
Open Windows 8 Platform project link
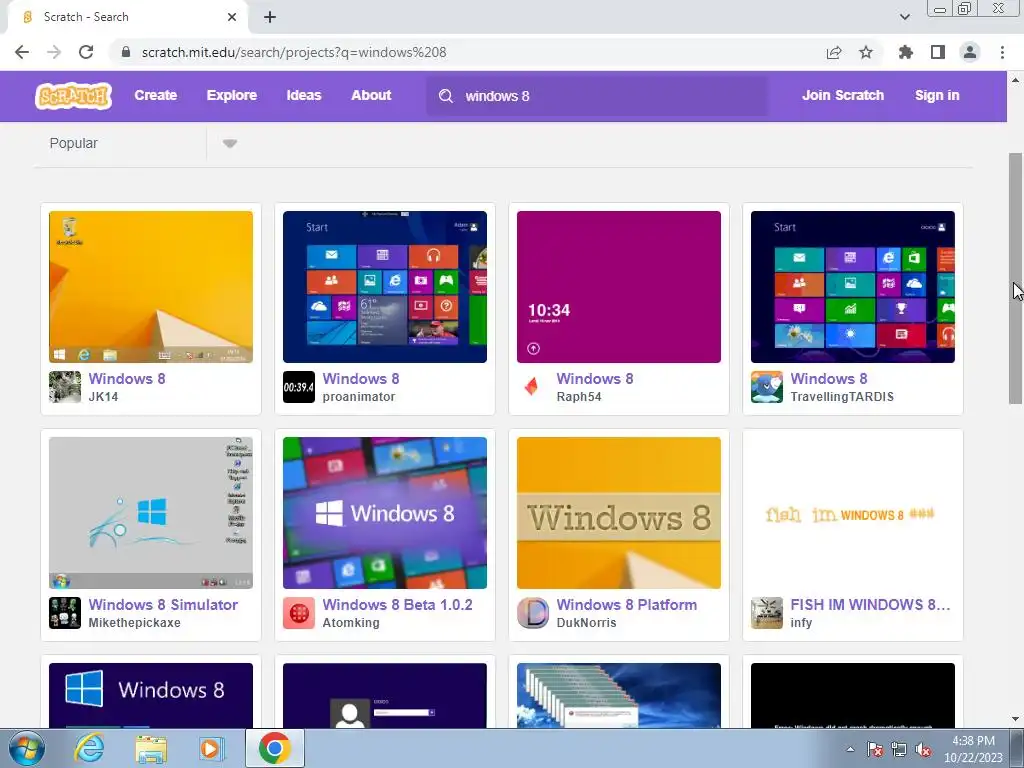click(x=626, y=605)
